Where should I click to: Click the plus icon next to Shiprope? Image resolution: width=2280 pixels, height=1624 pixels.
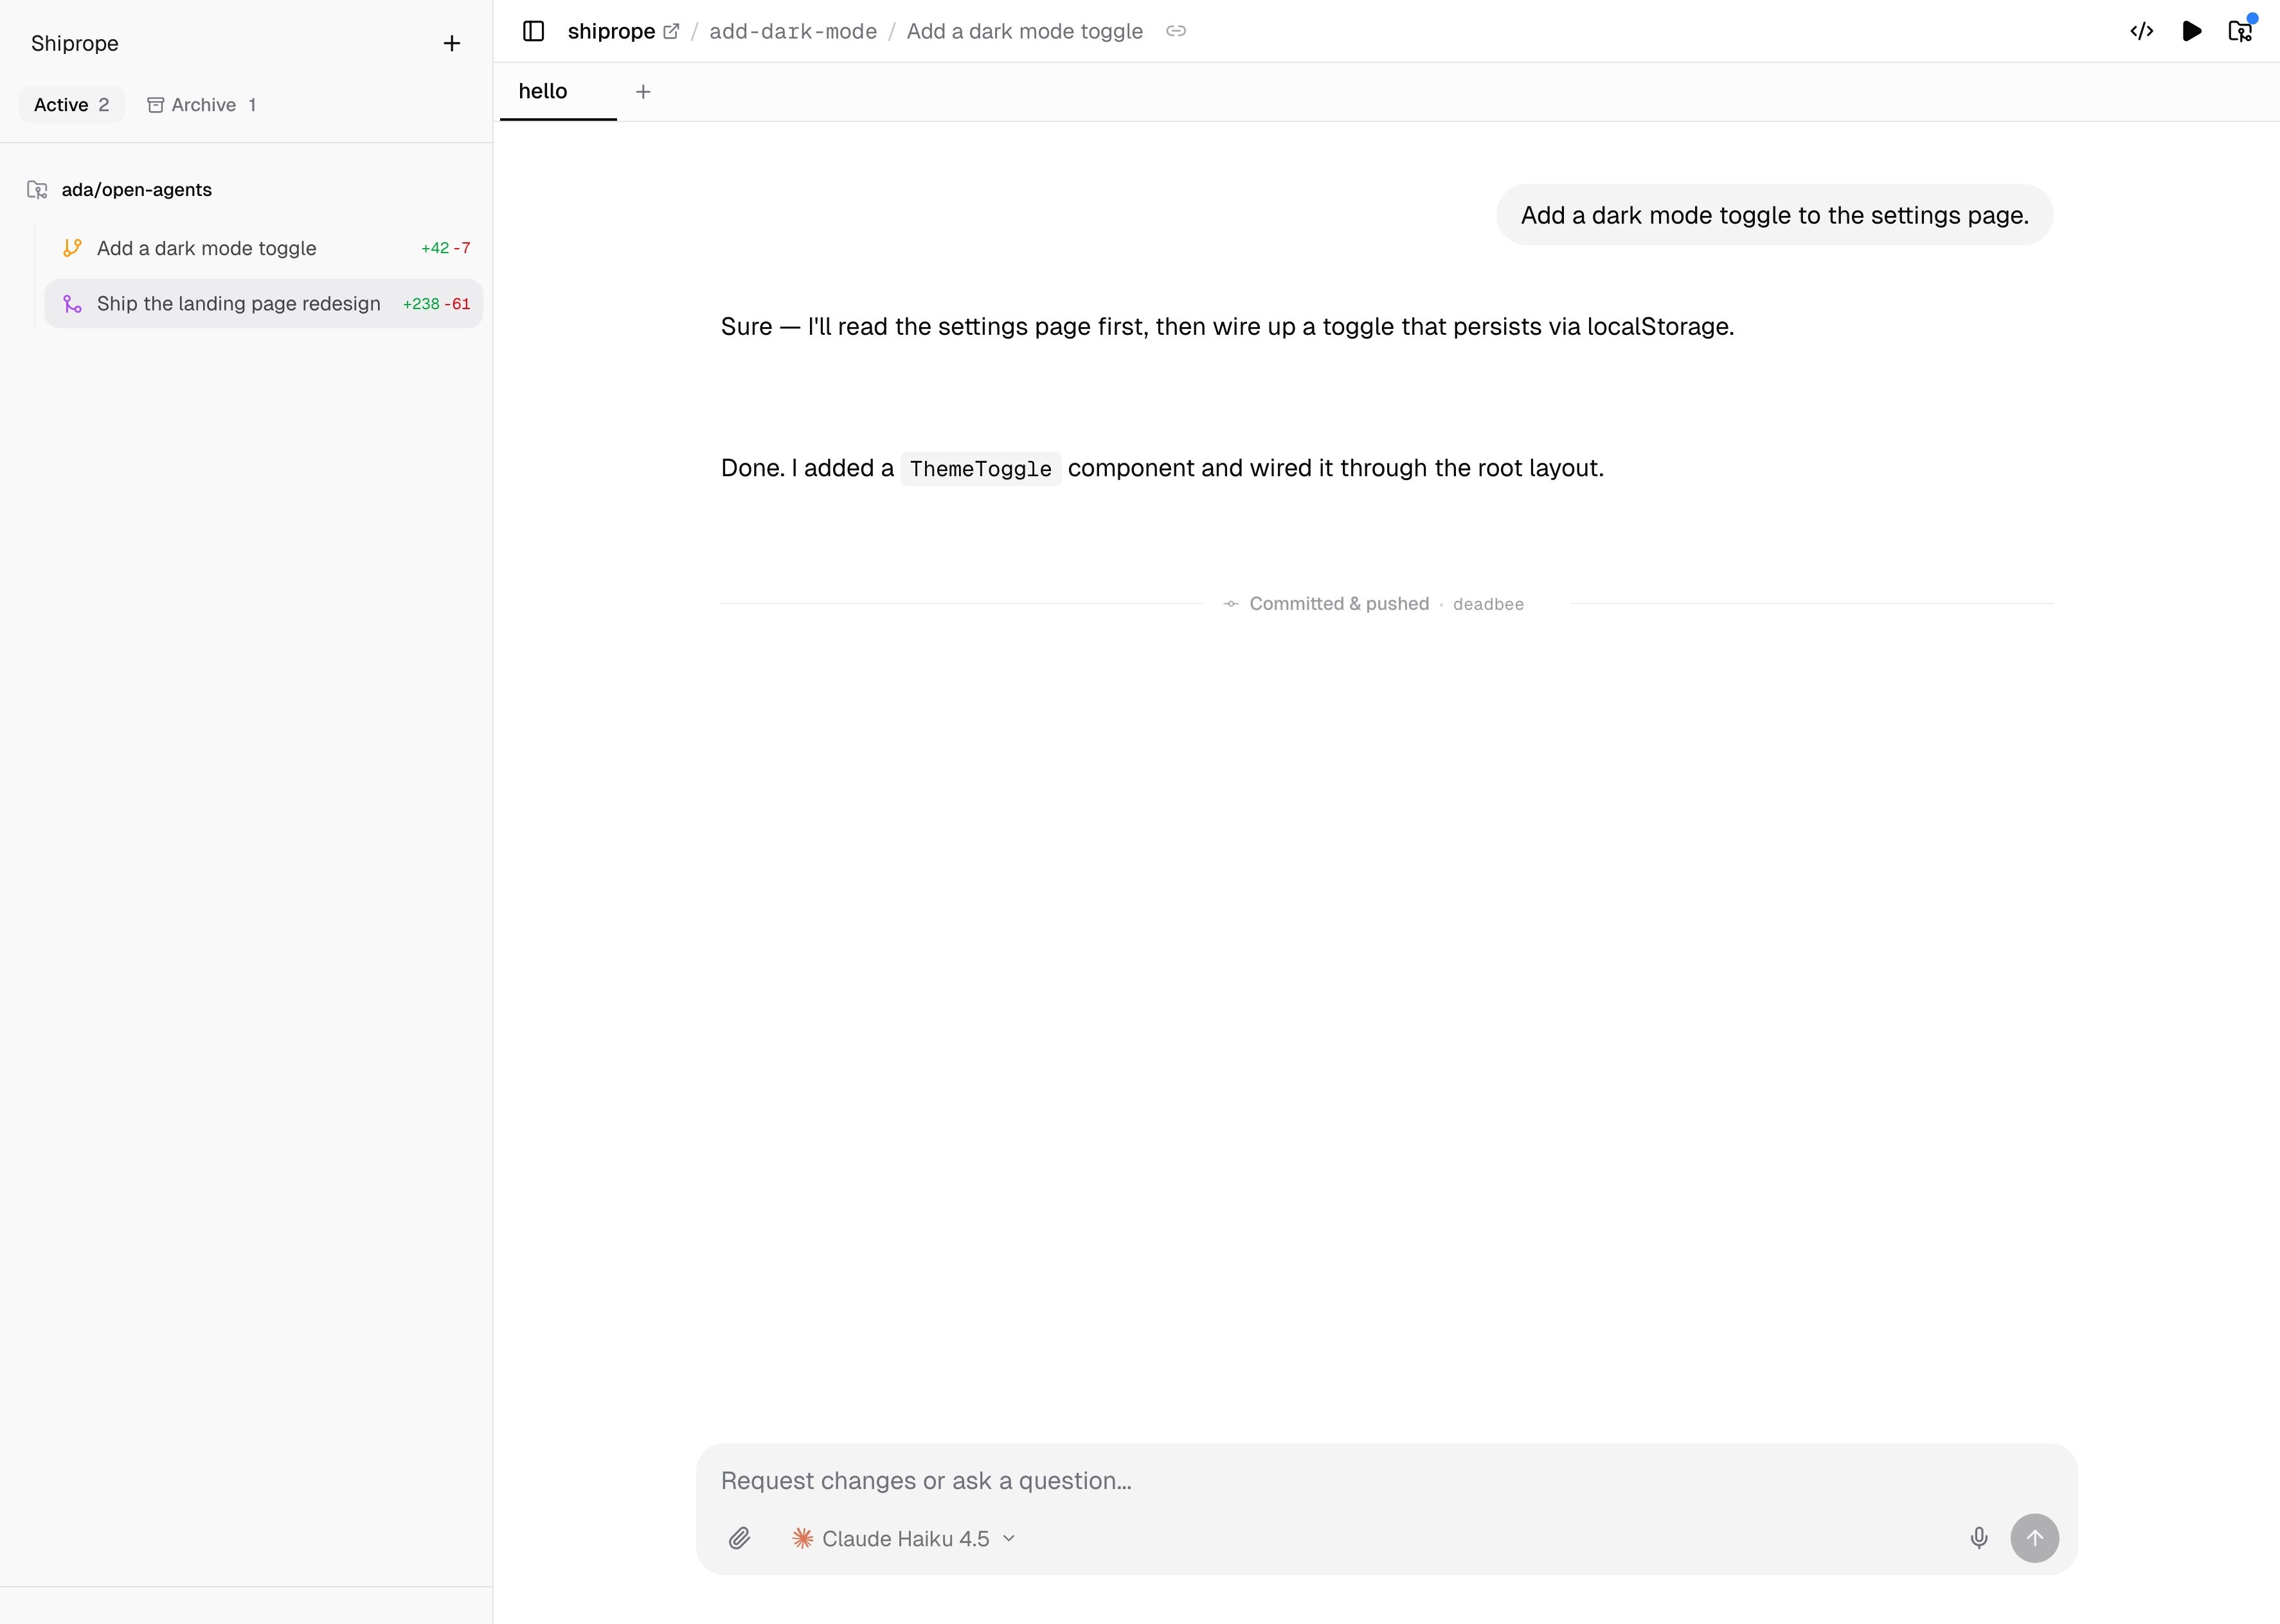click(452, 43)
